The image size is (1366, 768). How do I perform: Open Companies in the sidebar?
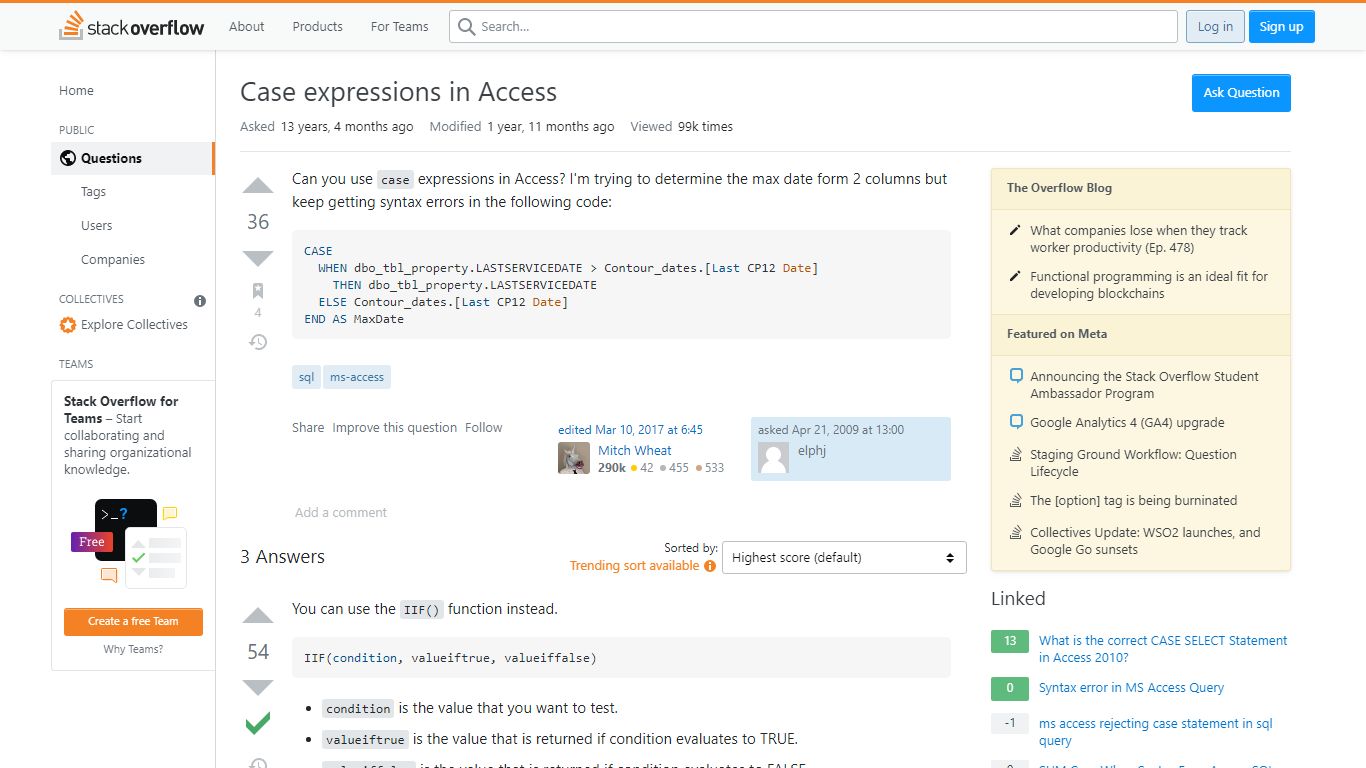click(x=113, y=260)
